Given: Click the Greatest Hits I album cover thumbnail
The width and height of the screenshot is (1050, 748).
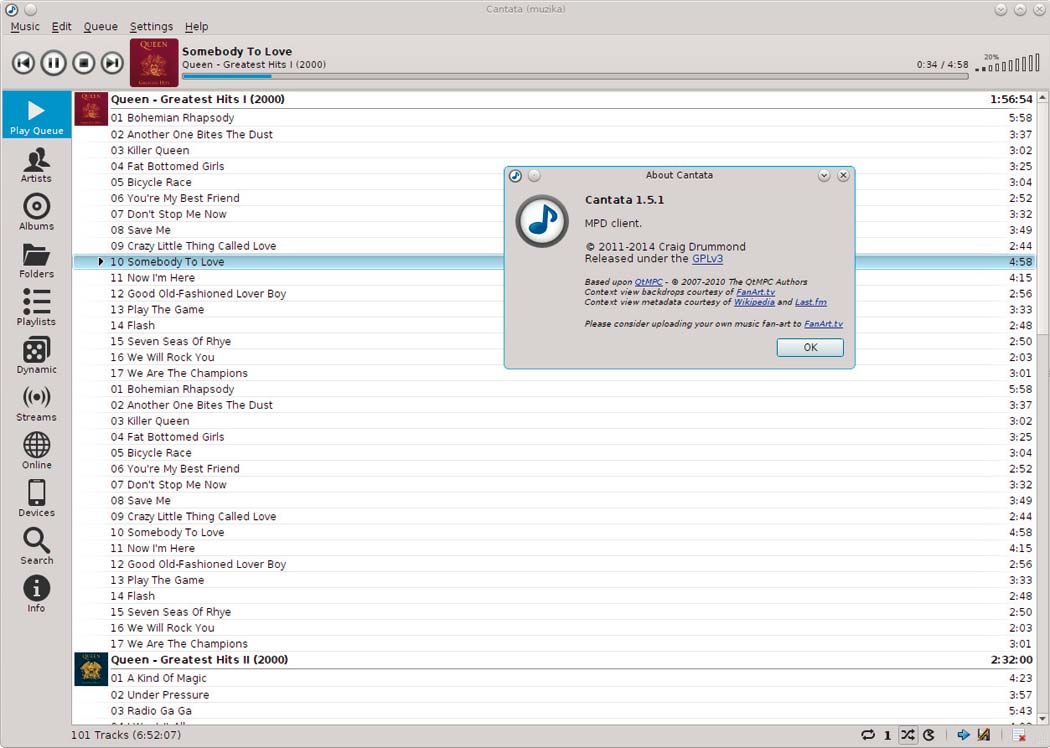Looking at the screenshot, I should tap(91, 108).
